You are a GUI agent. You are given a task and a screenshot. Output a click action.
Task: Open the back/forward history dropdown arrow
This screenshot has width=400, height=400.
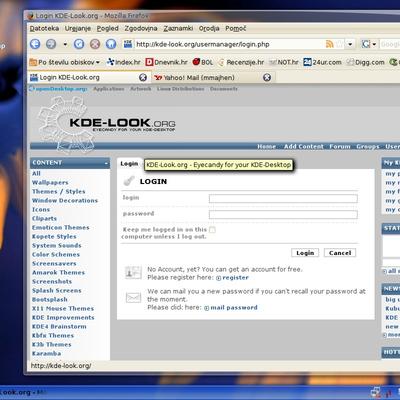(x=65, y=44)
